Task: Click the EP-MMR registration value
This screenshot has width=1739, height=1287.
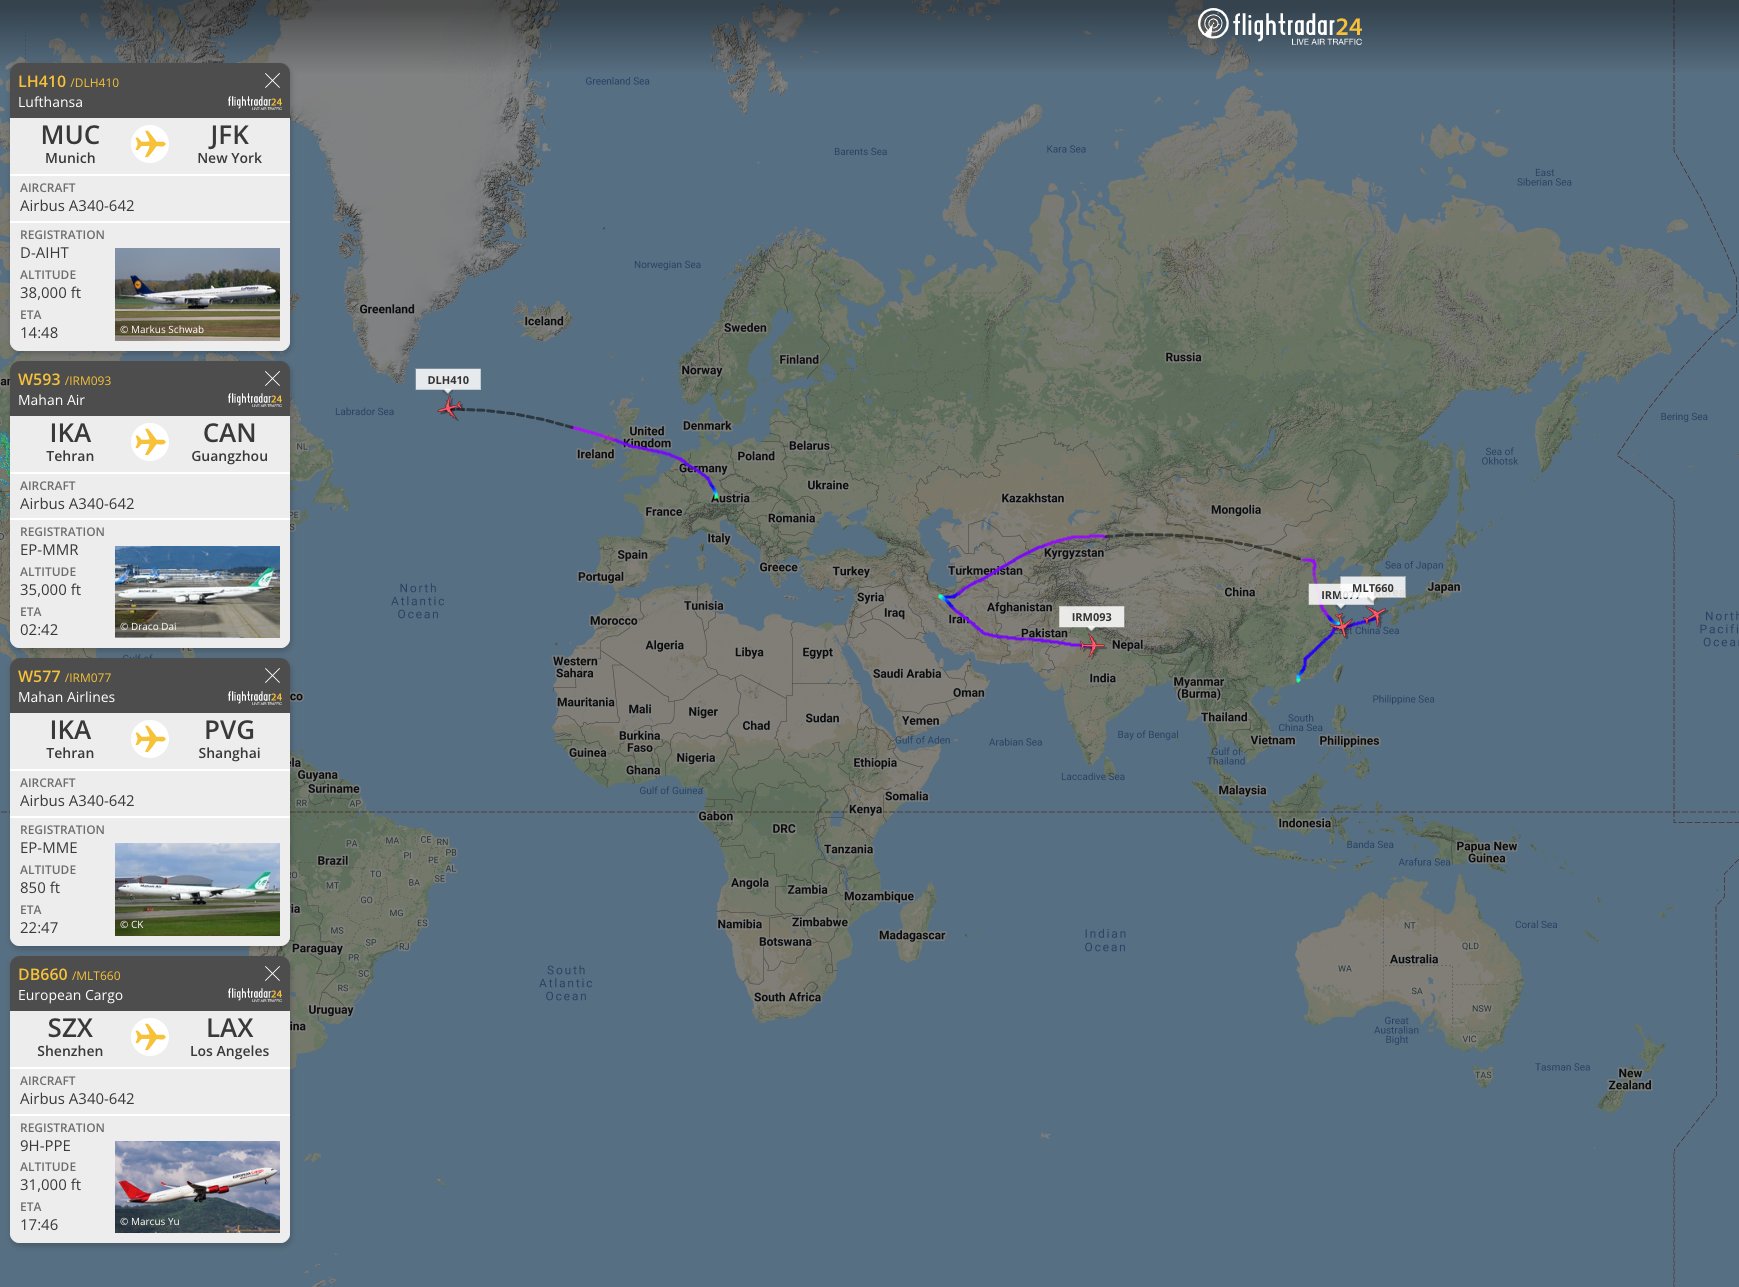Action: [x=49, y=550]
